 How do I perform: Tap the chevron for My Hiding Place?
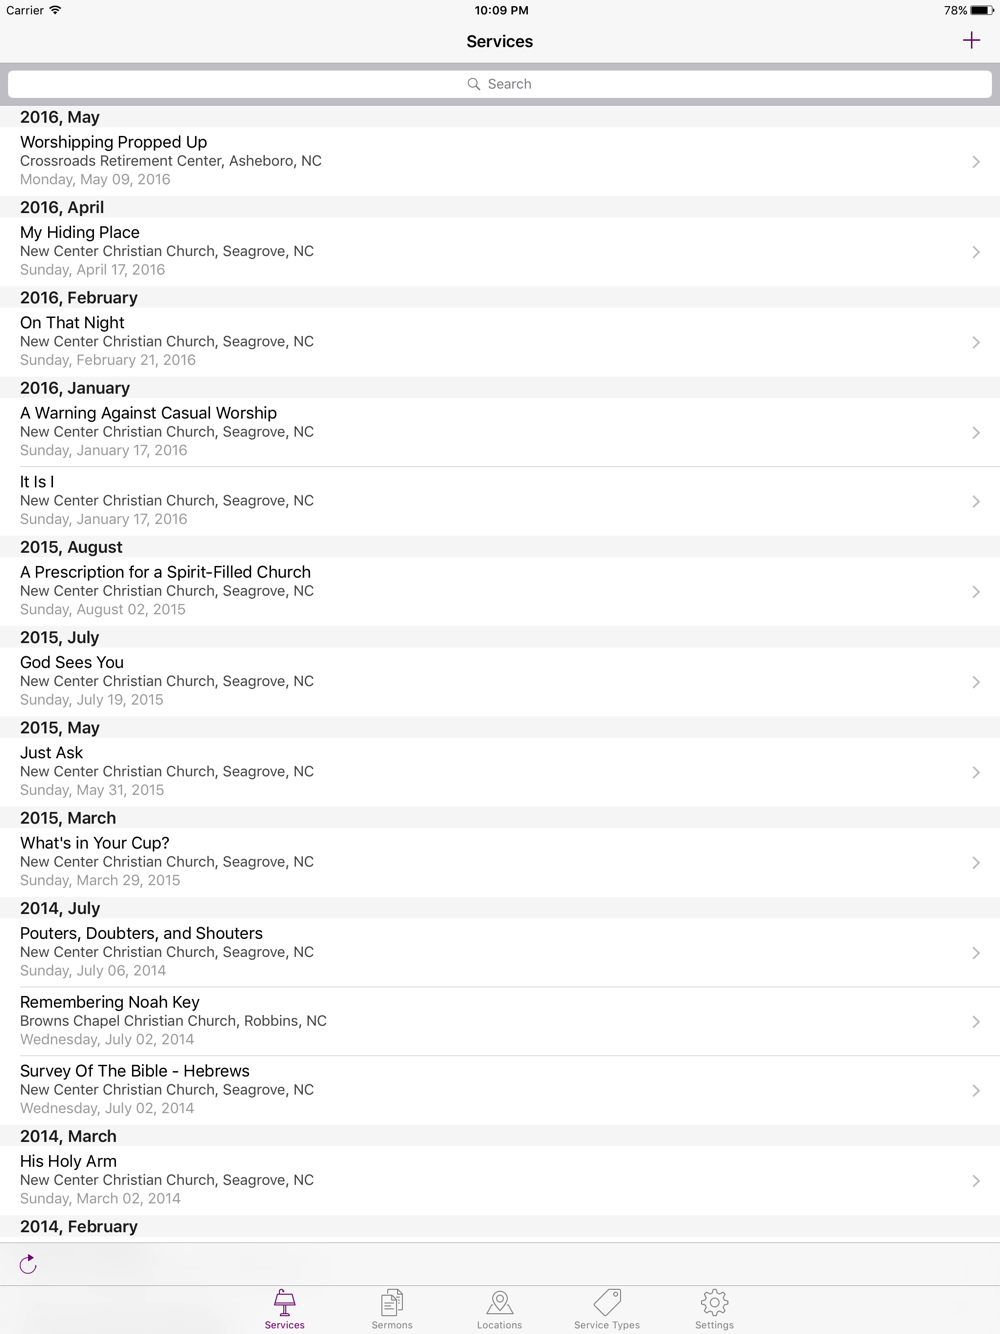(x=975, y=252)
